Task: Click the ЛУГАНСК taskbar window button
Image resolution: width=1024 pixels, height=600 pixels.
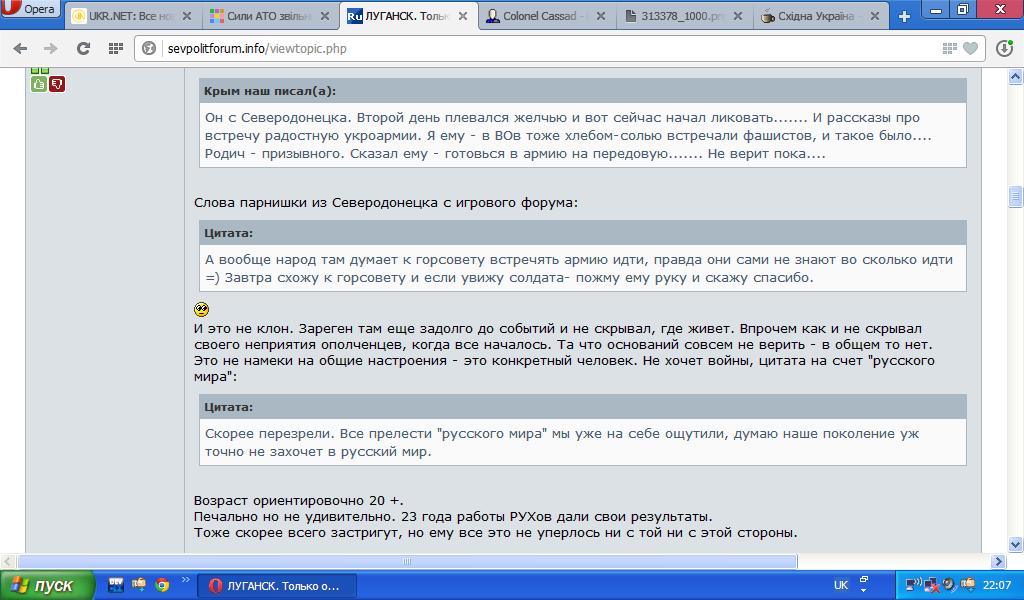Action: (x=277, y=585)
